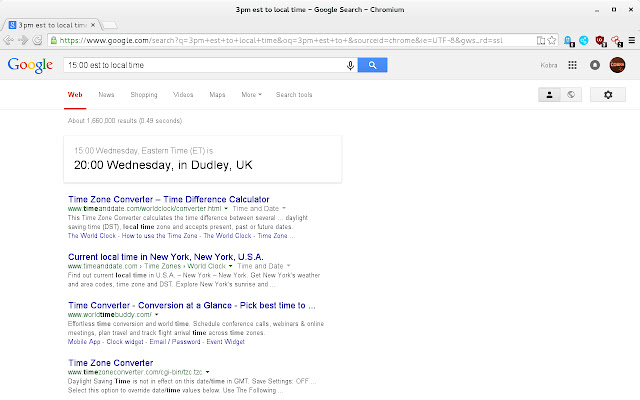Image resolution: width=640 pixels, height=400 pixels.
Task: Click the browser back arrow
Action: (8, 40)
